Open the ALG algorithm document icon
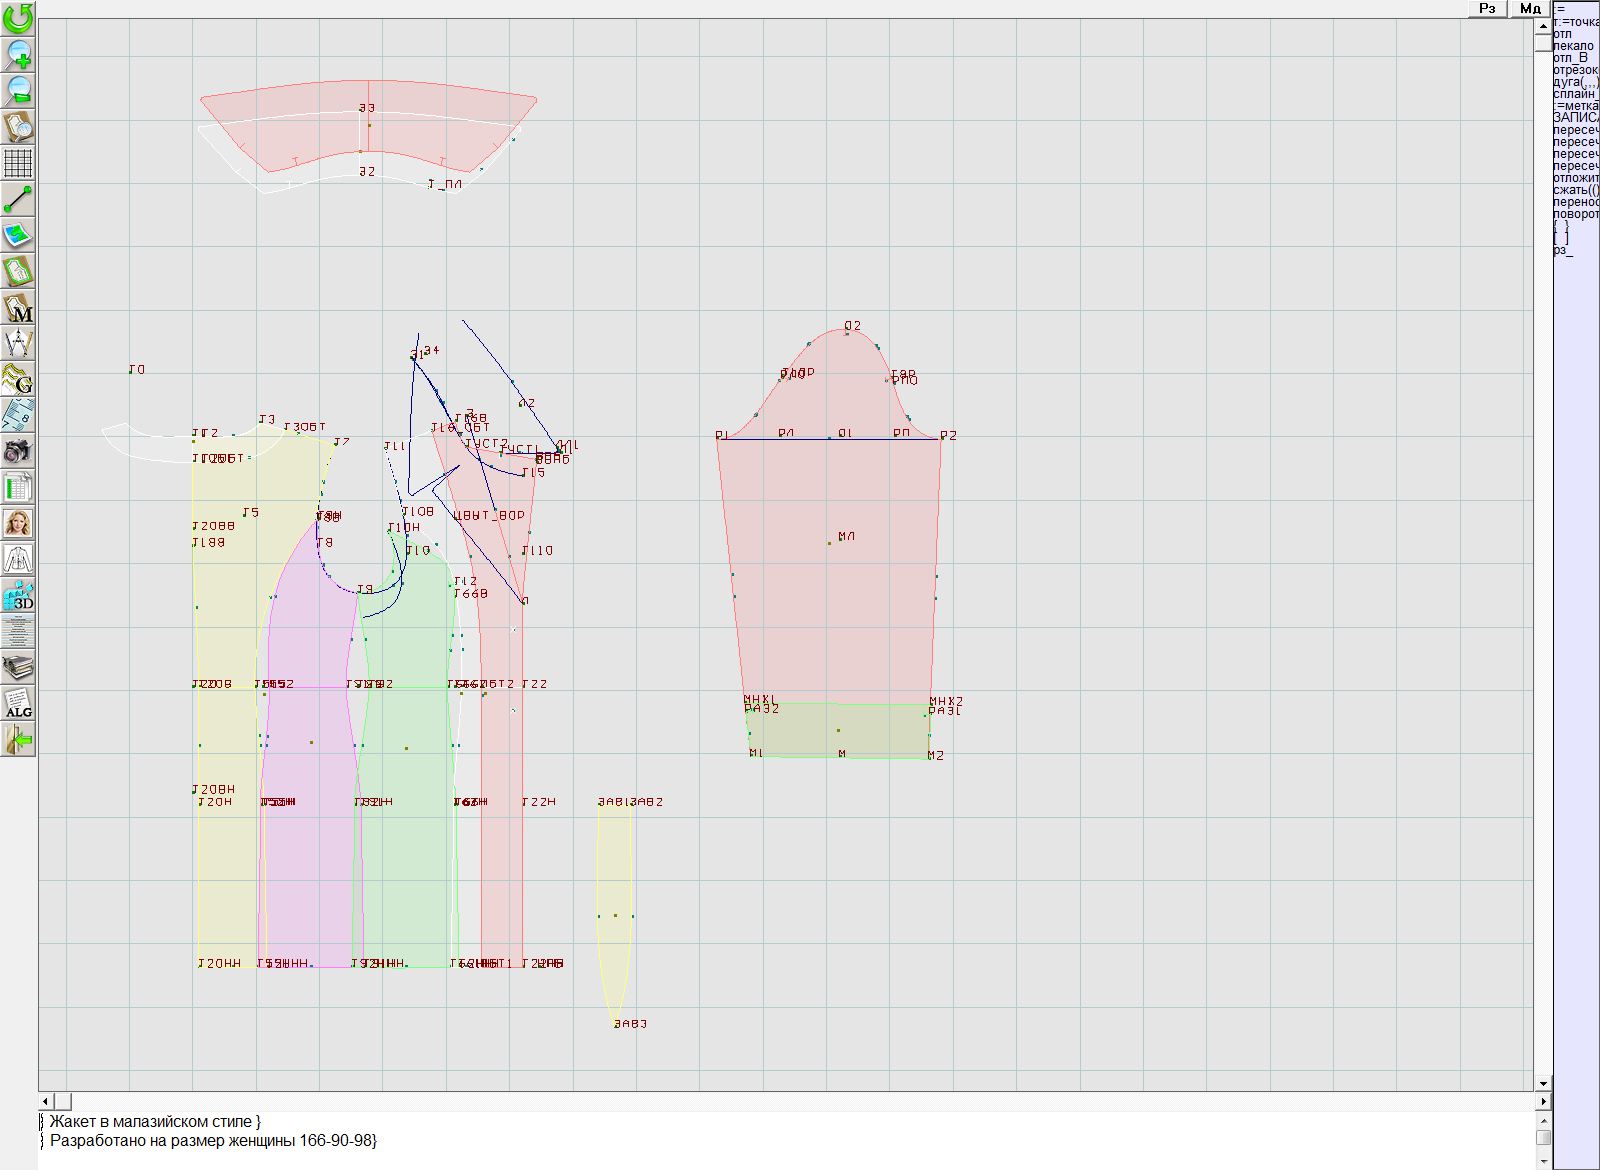 pyautogui.click(x=18, y=703)
